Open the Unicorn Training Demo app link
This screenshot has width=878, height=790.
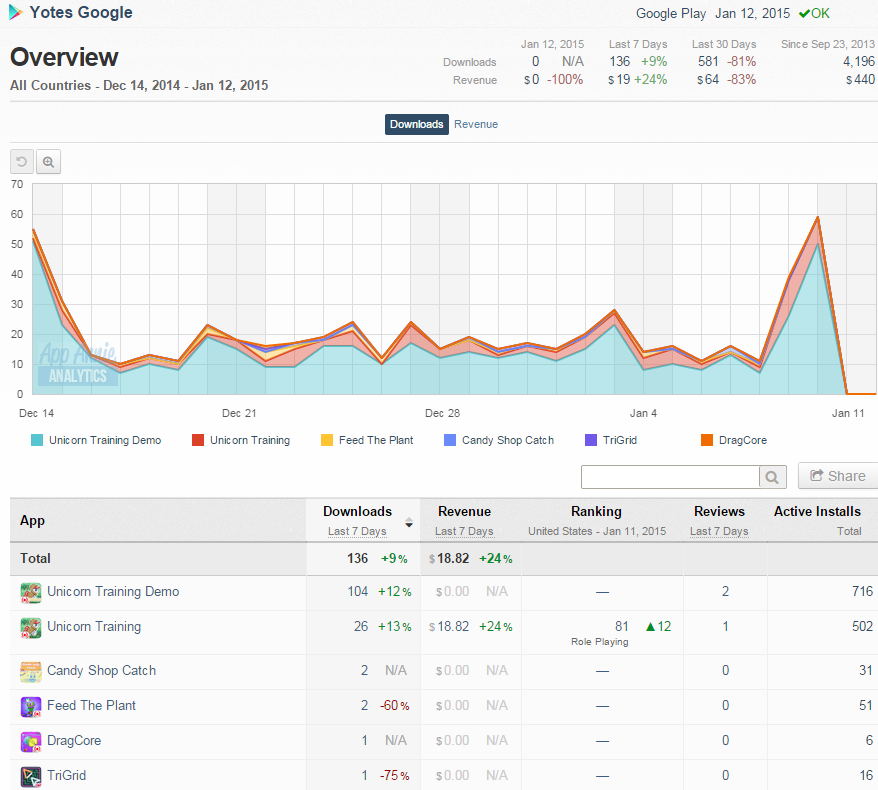(113, 592)
